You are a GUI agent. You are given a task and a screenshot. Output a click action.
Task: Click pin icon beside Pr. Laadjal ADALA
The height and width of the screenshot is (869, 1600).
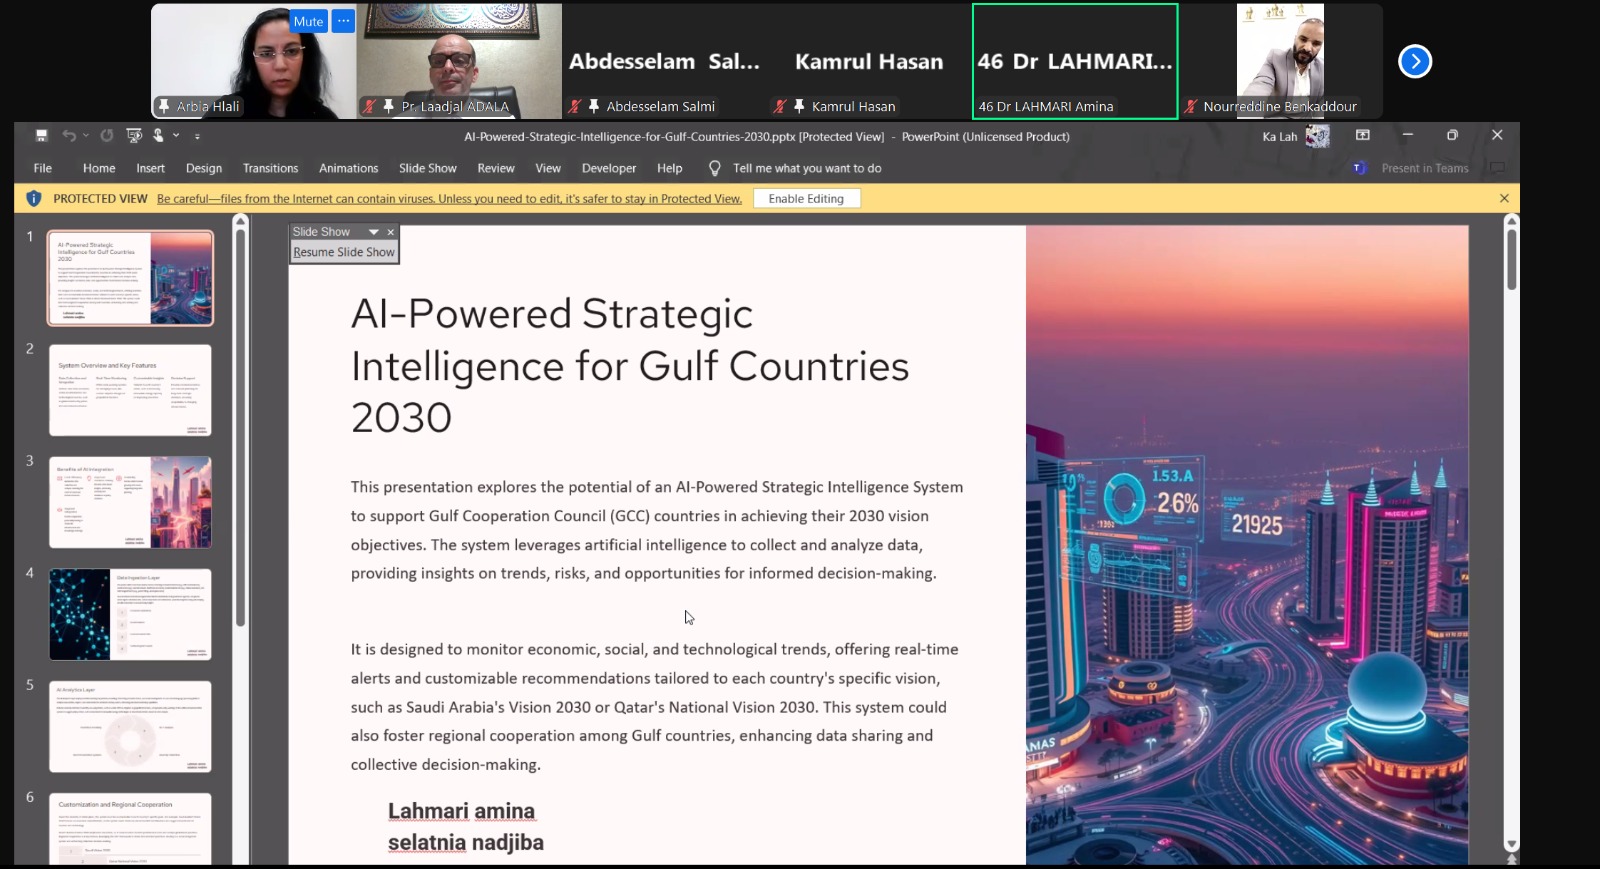point(389,106)
